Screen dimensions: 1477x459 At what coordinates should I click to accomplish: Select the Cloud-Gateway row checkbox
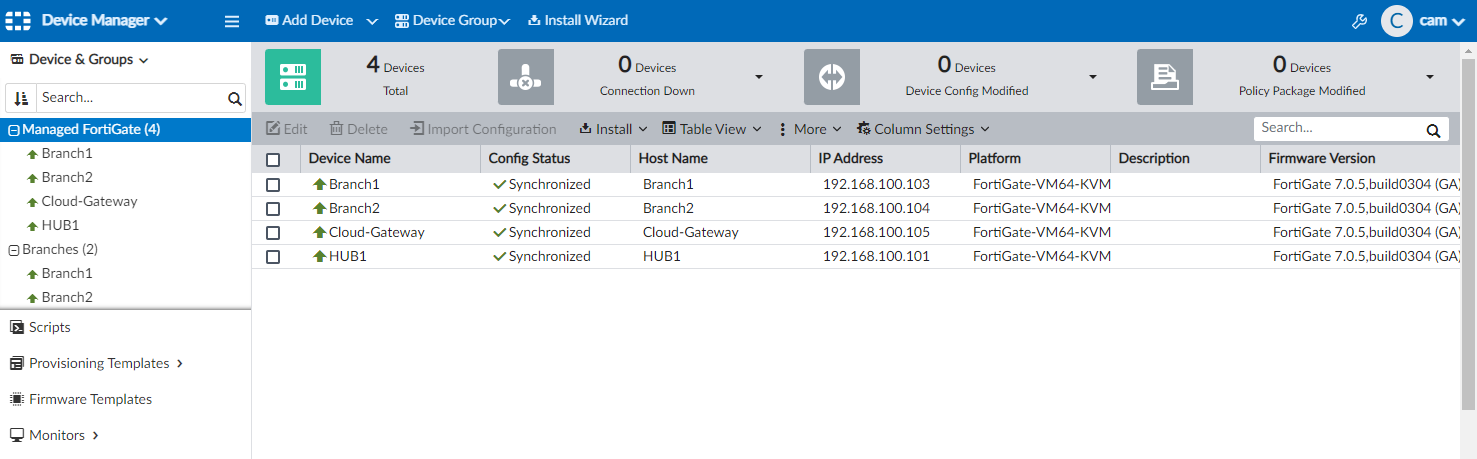click(x=273, y=232)
